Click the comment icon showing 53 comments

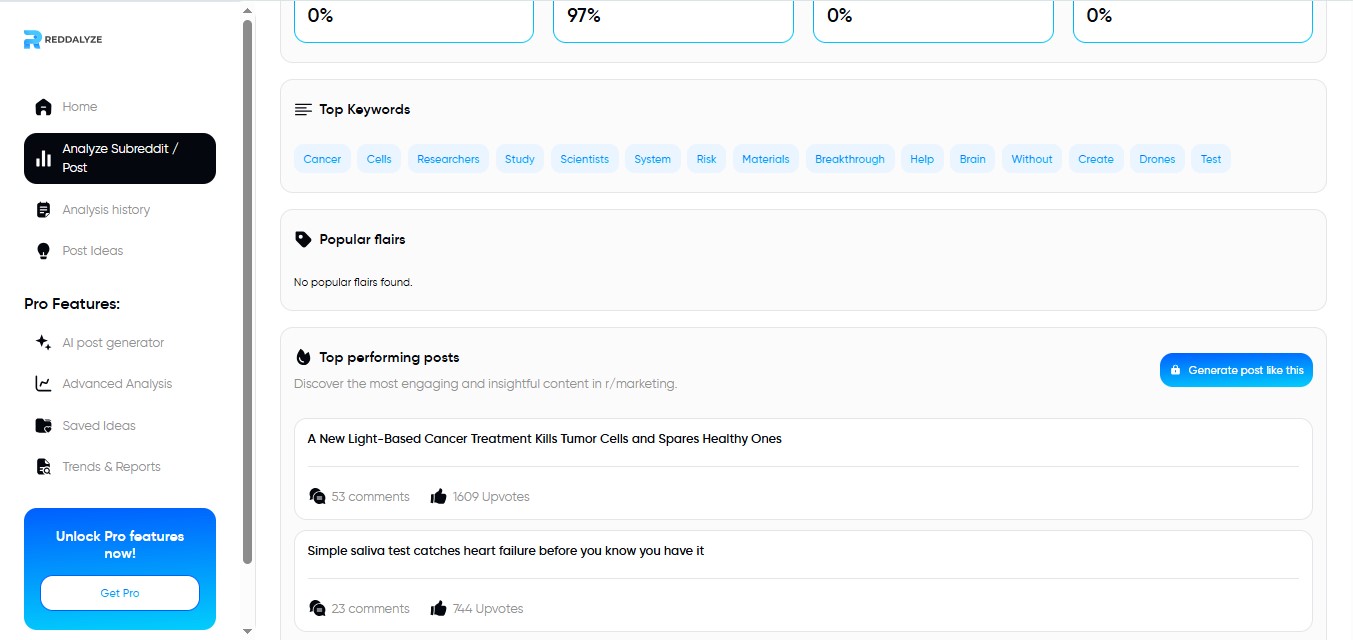316,495
